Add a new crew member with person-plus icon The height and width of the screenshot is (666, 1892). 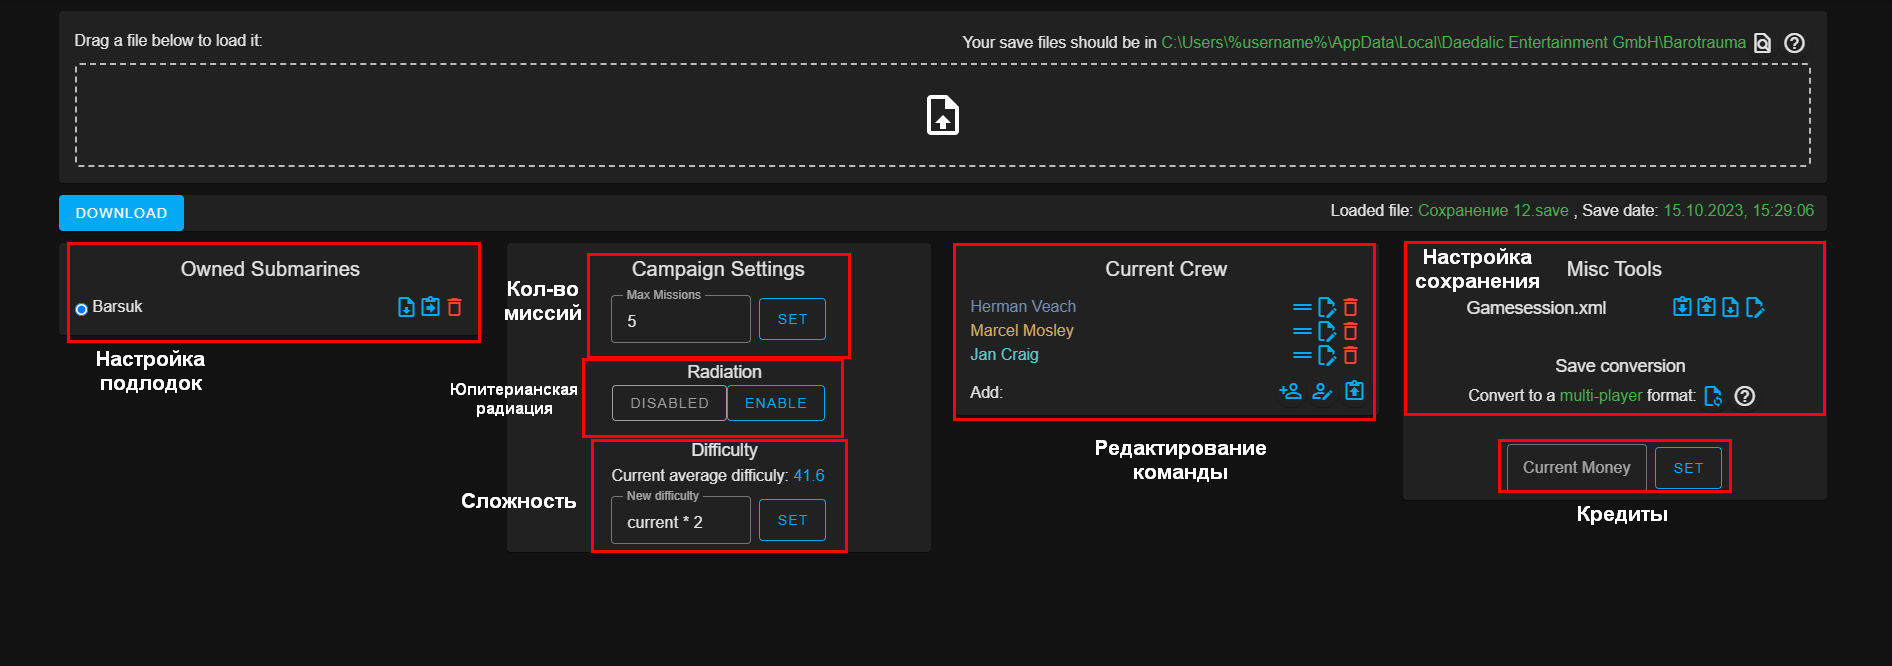tap(1290, 391)
